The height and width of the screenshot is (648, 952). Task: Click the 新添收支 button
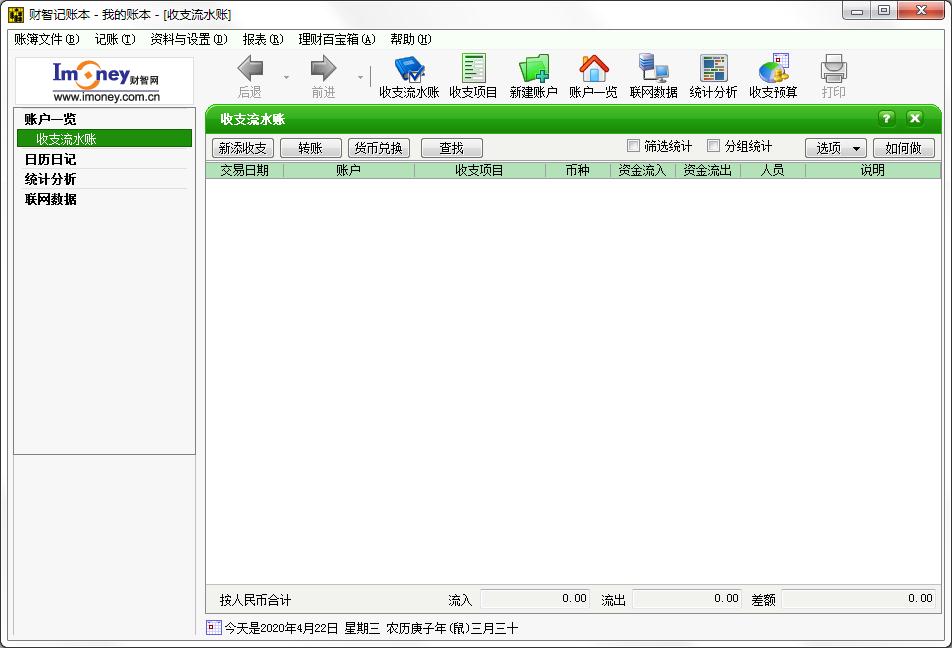tap(243, 148)
